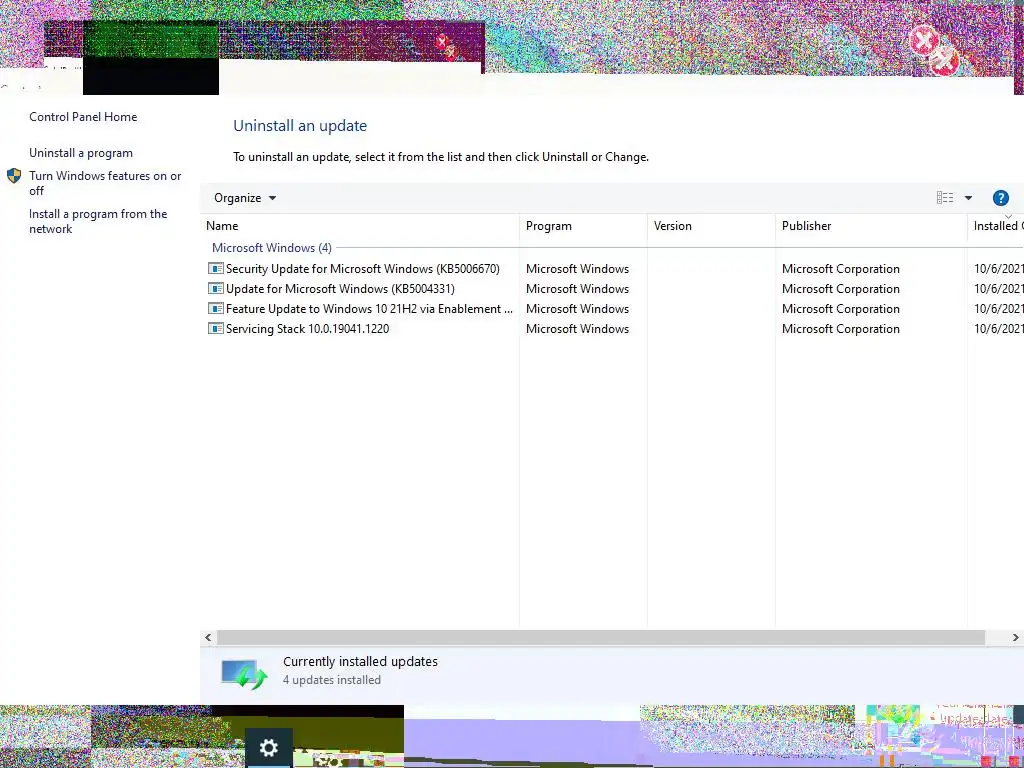The image size is (1024, 768).
Task: Open the Control Panel Home link
Action: tap(83, 117)
